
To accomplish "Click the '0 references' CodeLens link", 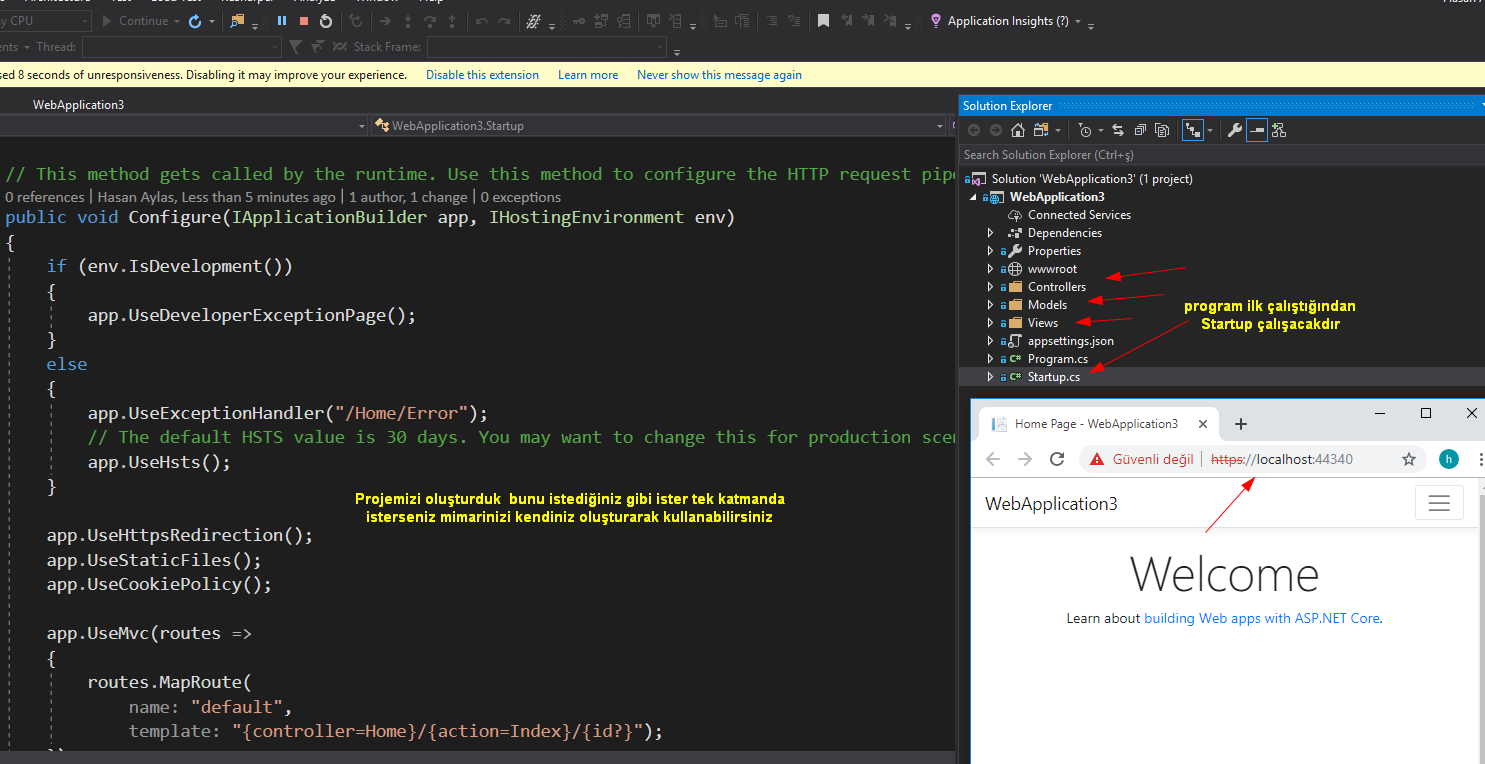I will coord(44,198).
